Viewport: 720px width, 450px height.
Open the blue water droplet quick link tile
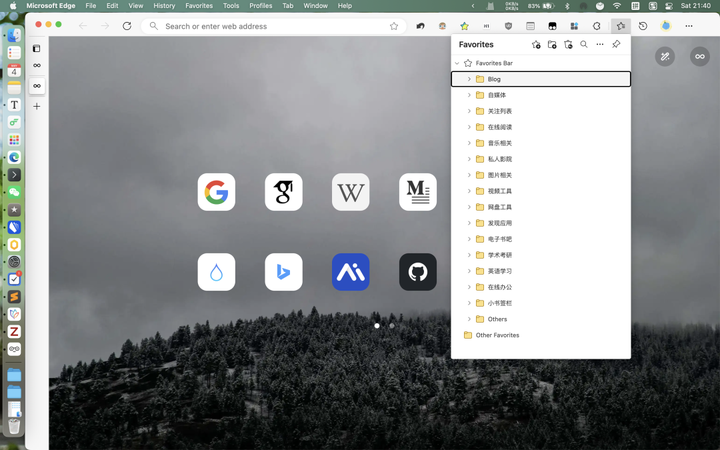pyautogui.click(x=216, y=272)
